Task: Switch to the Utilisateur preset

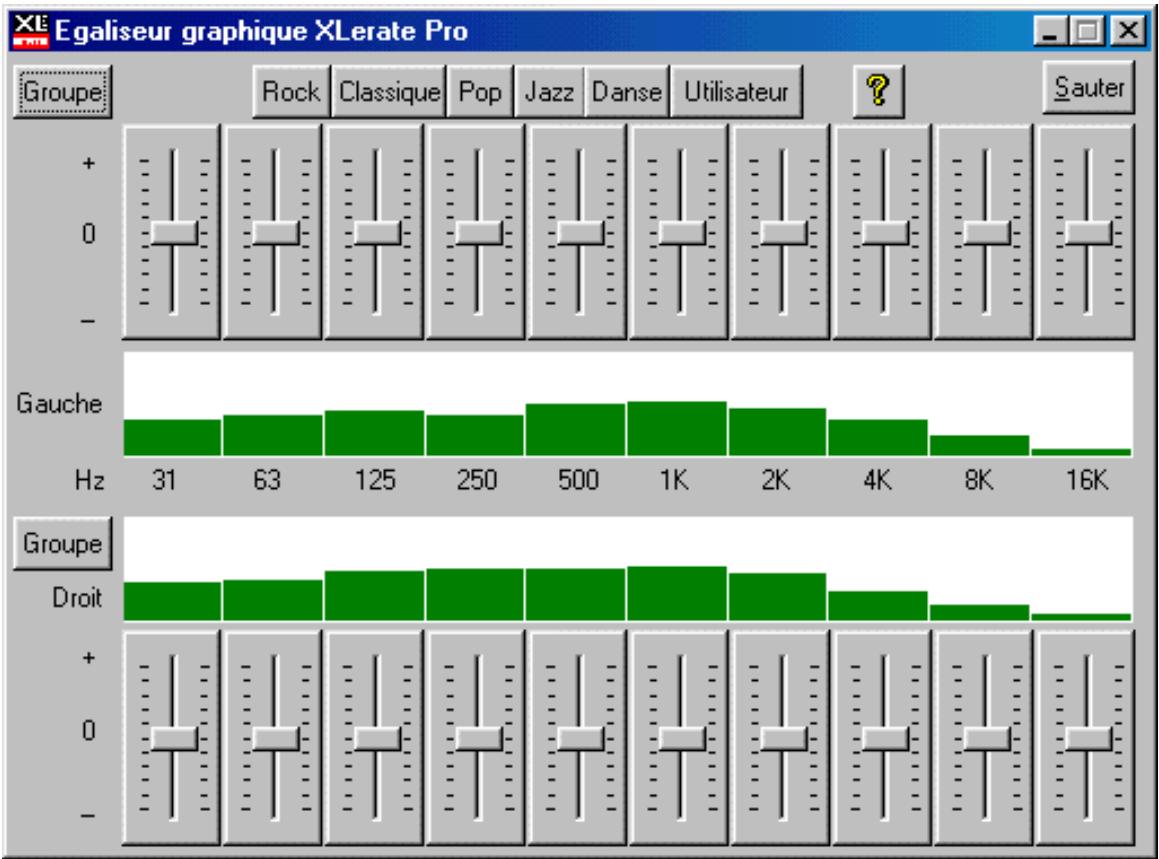Action: tap(736, 92)
